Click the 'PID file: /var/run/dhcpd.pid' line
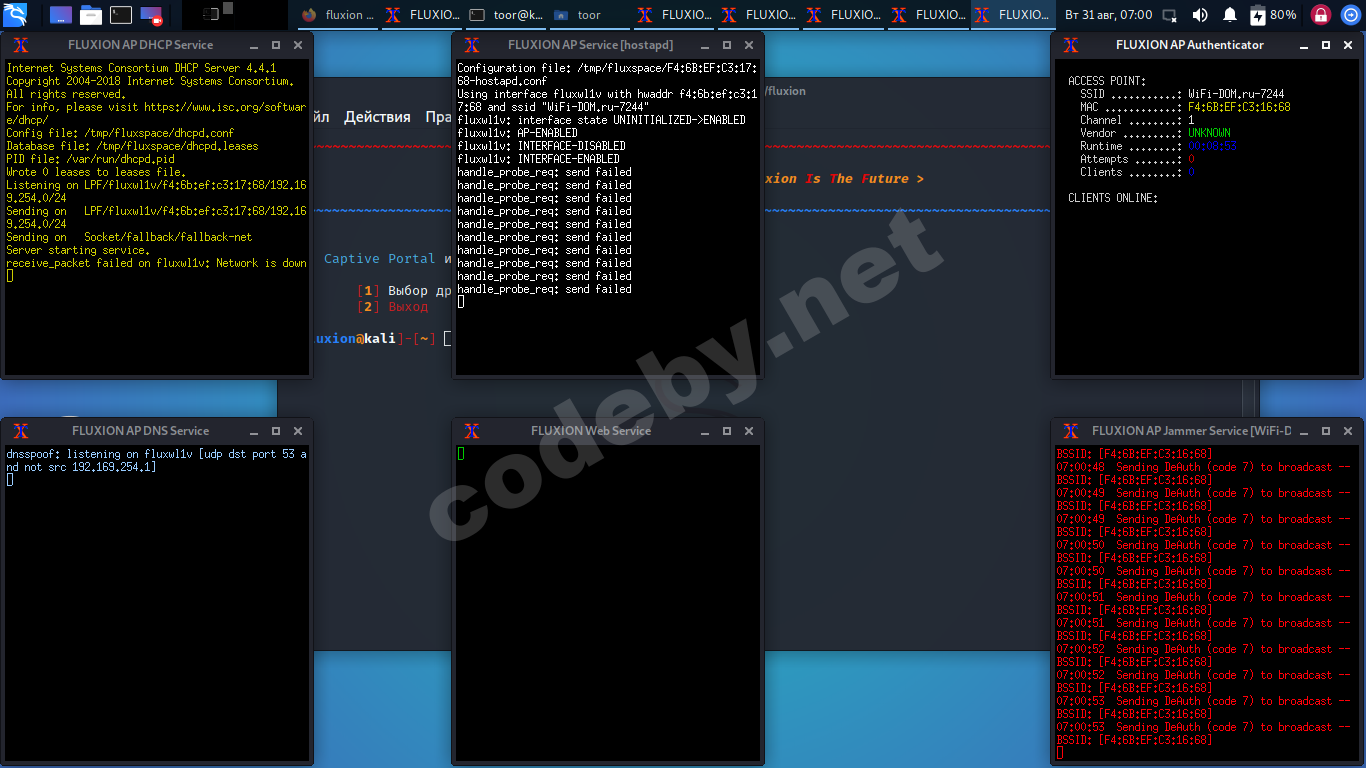 pyautogui.click(x=90, y=159)
